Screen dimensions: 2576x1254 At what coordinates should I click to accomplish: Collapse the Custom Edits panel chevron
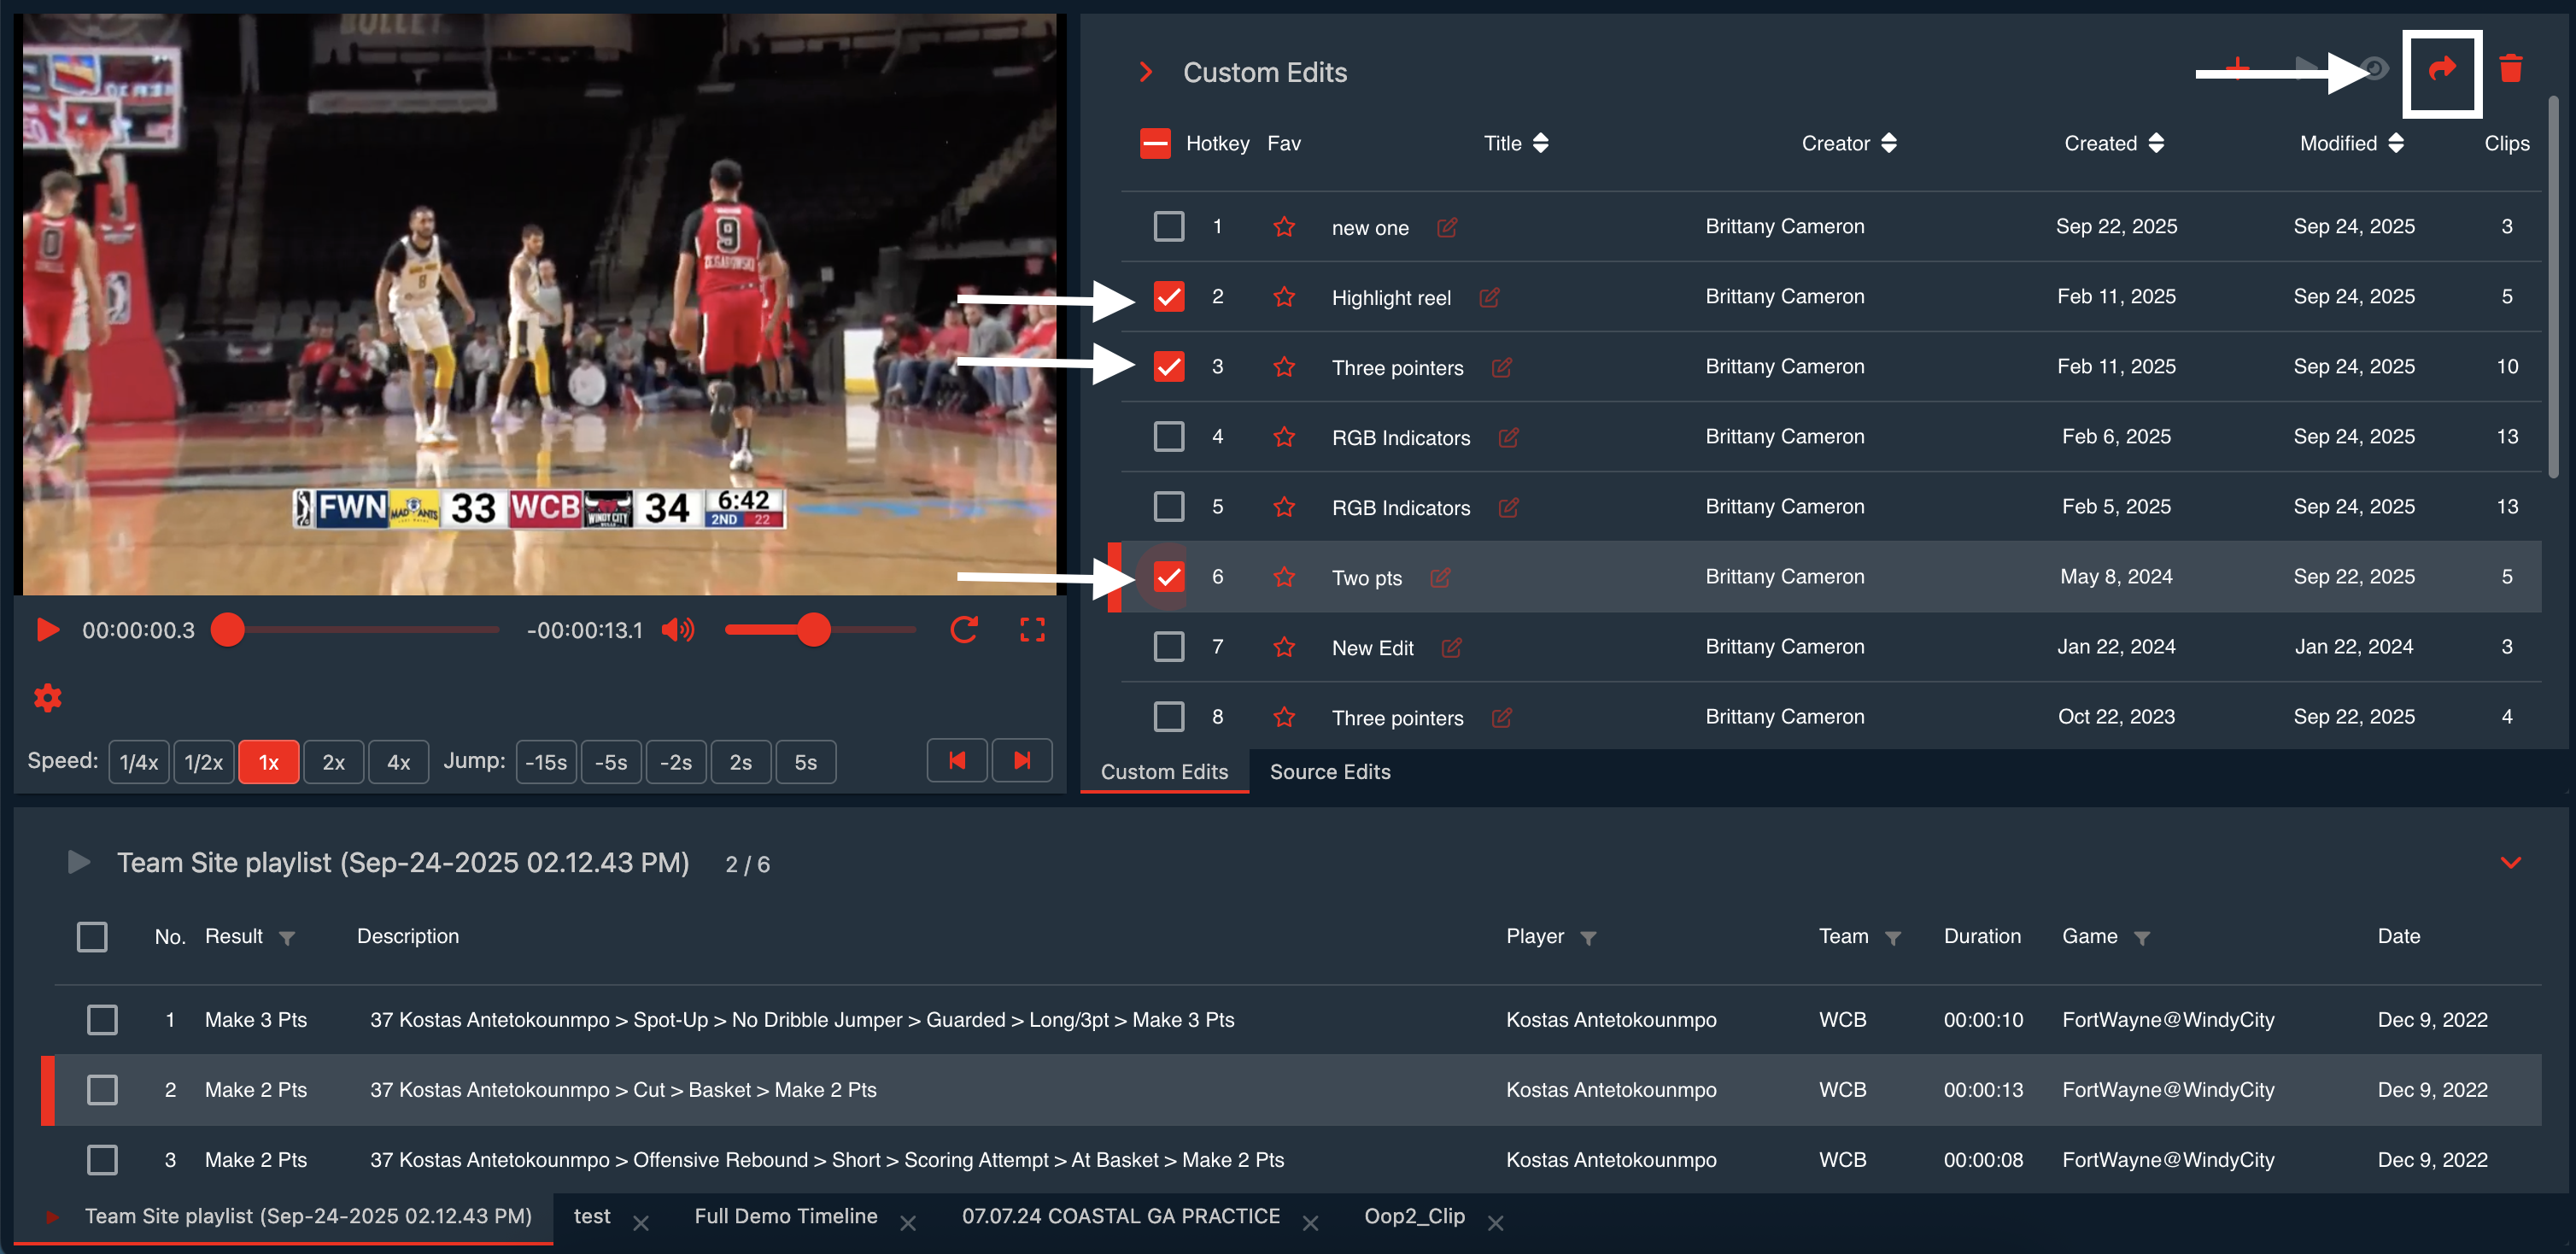(1146, 73)
